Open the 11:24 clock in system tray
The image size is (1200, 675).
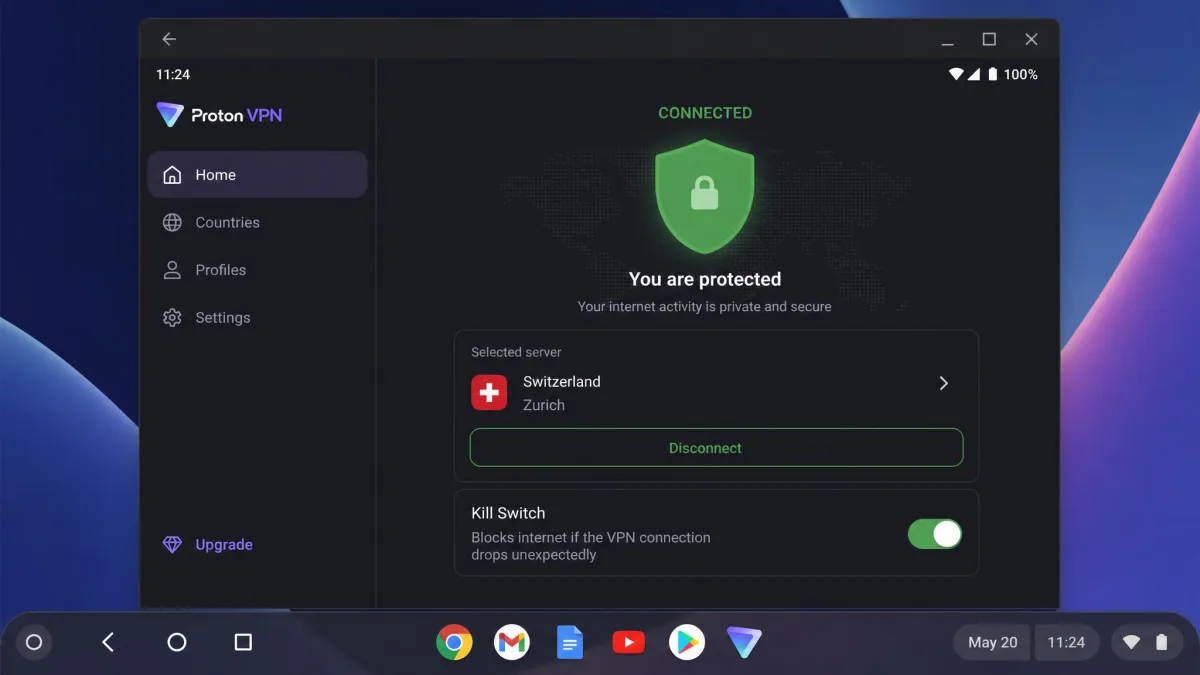pos(1066,642)
